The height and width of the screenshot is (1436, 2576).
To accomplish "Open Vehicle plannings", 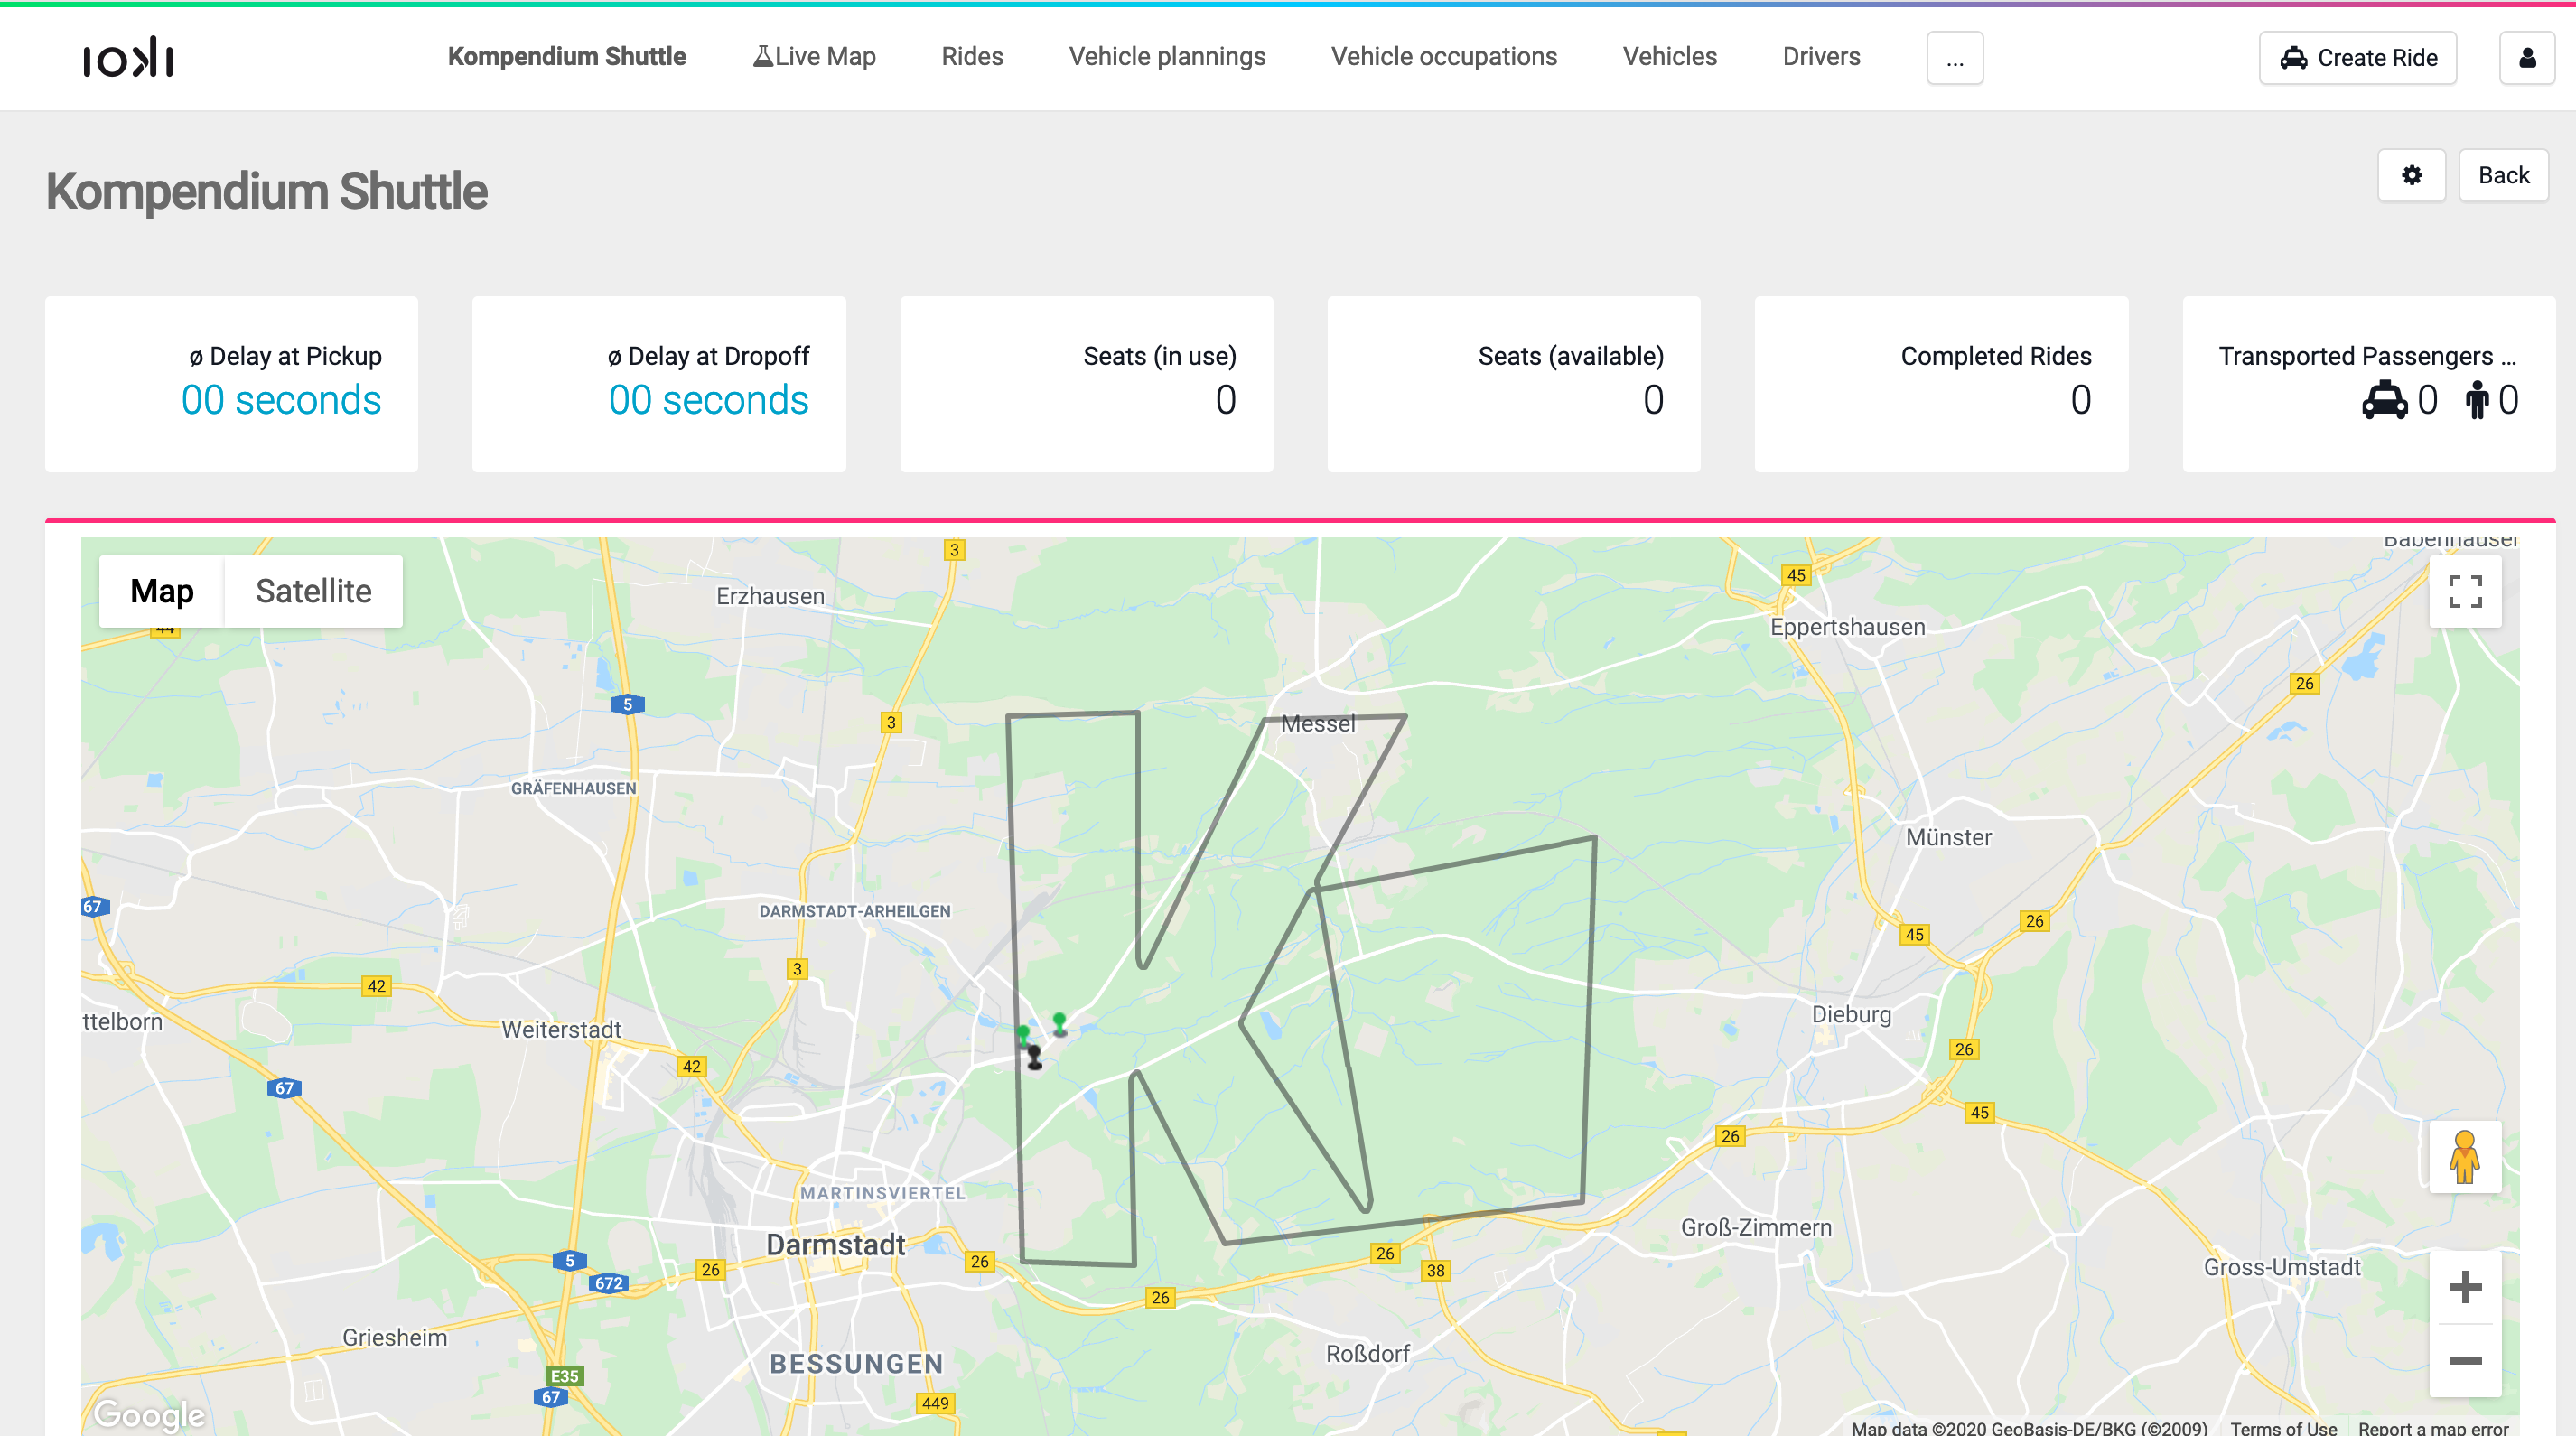I will 1167,57.
